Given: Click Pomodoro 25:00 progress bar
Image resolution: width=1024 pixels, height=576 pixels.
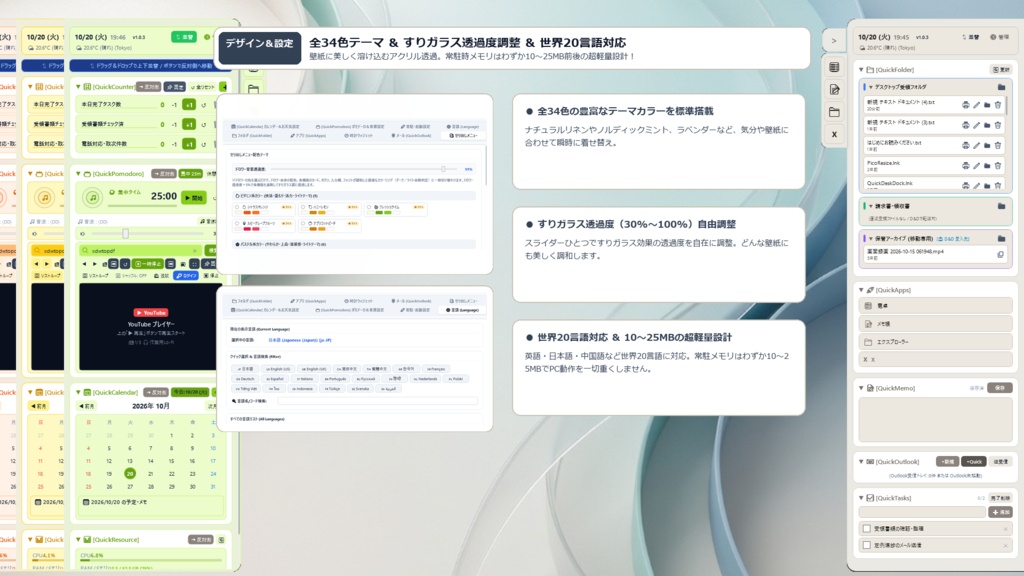Looking at the screenshot, I should [142, 206].
